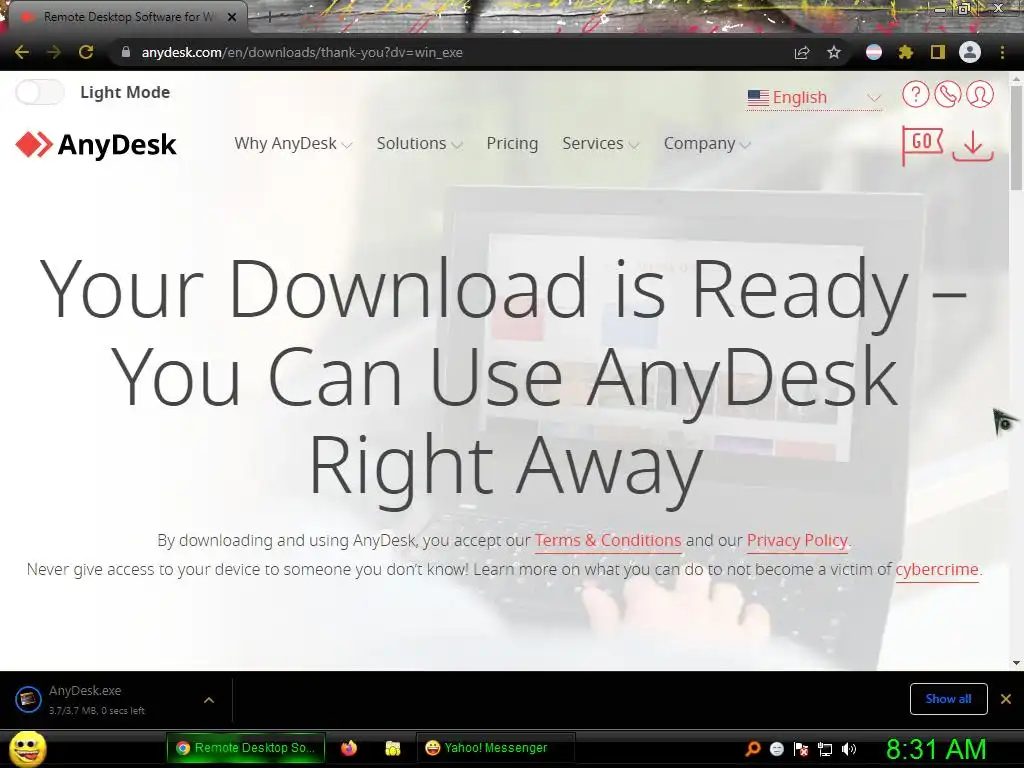Launch Firefox from the taskbar
1024x768 pixels.
(349, 748)
